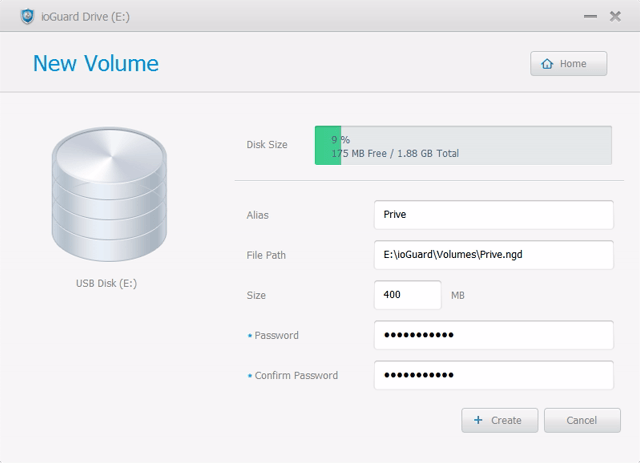The height and width of the screenshot is (463, 640).
Task: Click the File Path input field
Action: click(493, 254)
